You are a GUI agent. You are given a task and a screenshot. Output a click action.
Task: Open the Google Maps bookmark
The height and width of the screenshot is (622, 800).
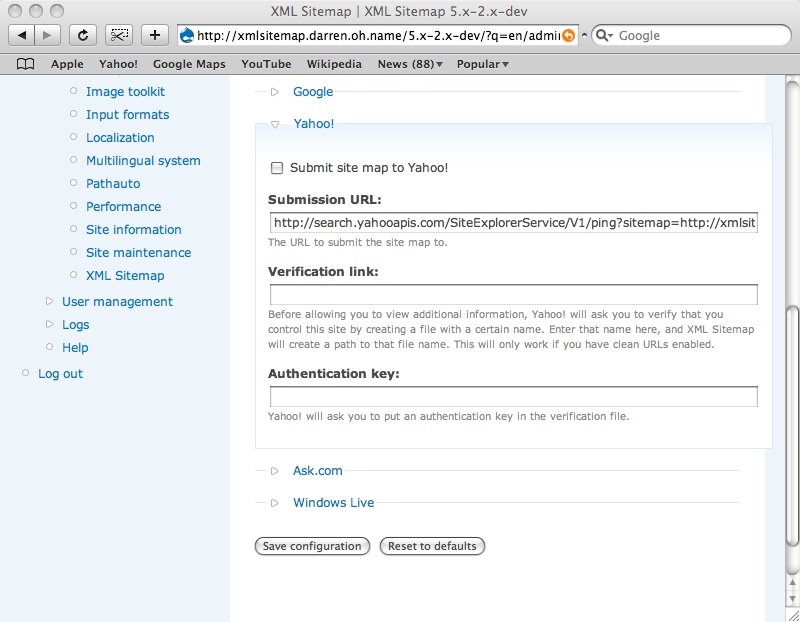coord(189,64)
